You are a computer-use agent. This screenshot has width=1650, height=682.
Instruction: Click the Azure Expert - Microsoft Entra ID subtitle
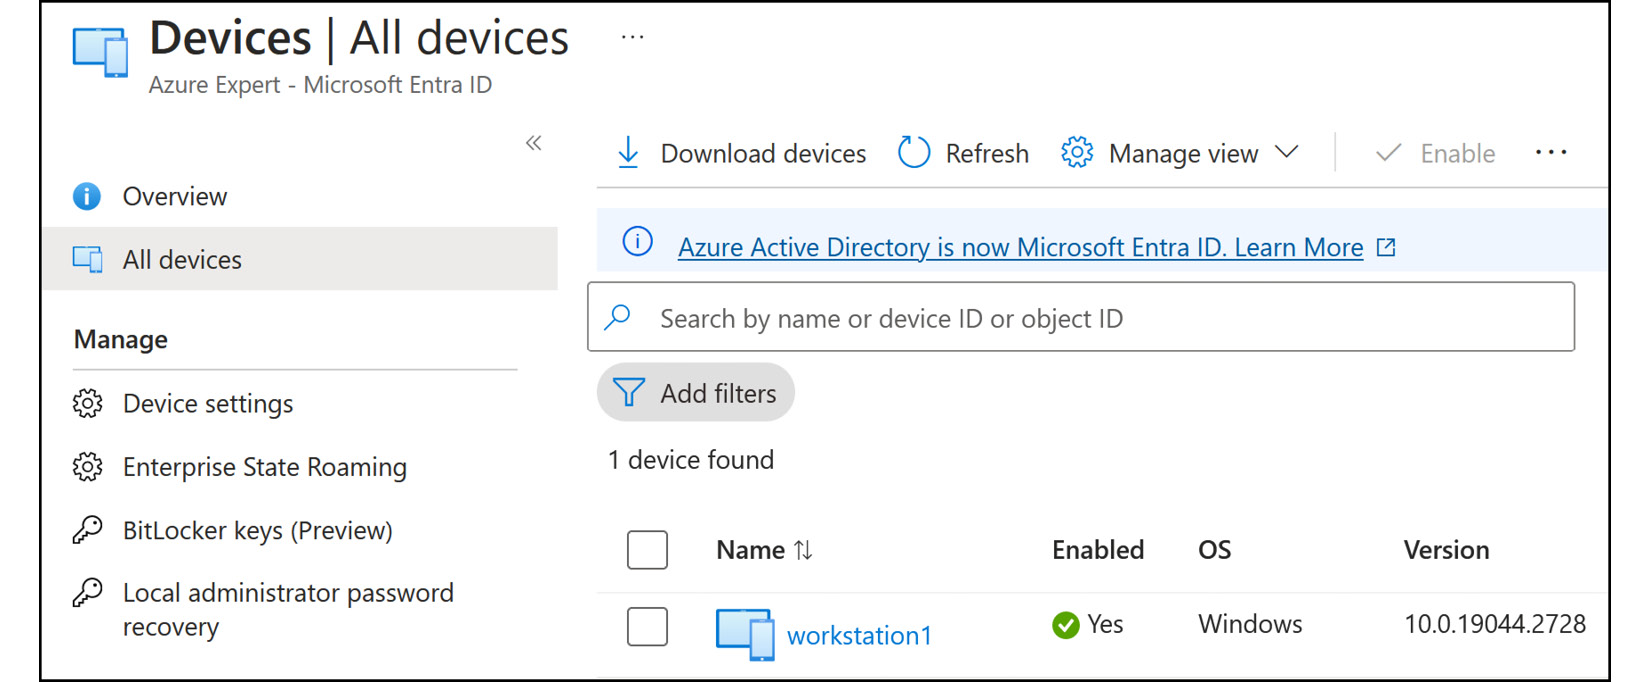pos(320,85)
